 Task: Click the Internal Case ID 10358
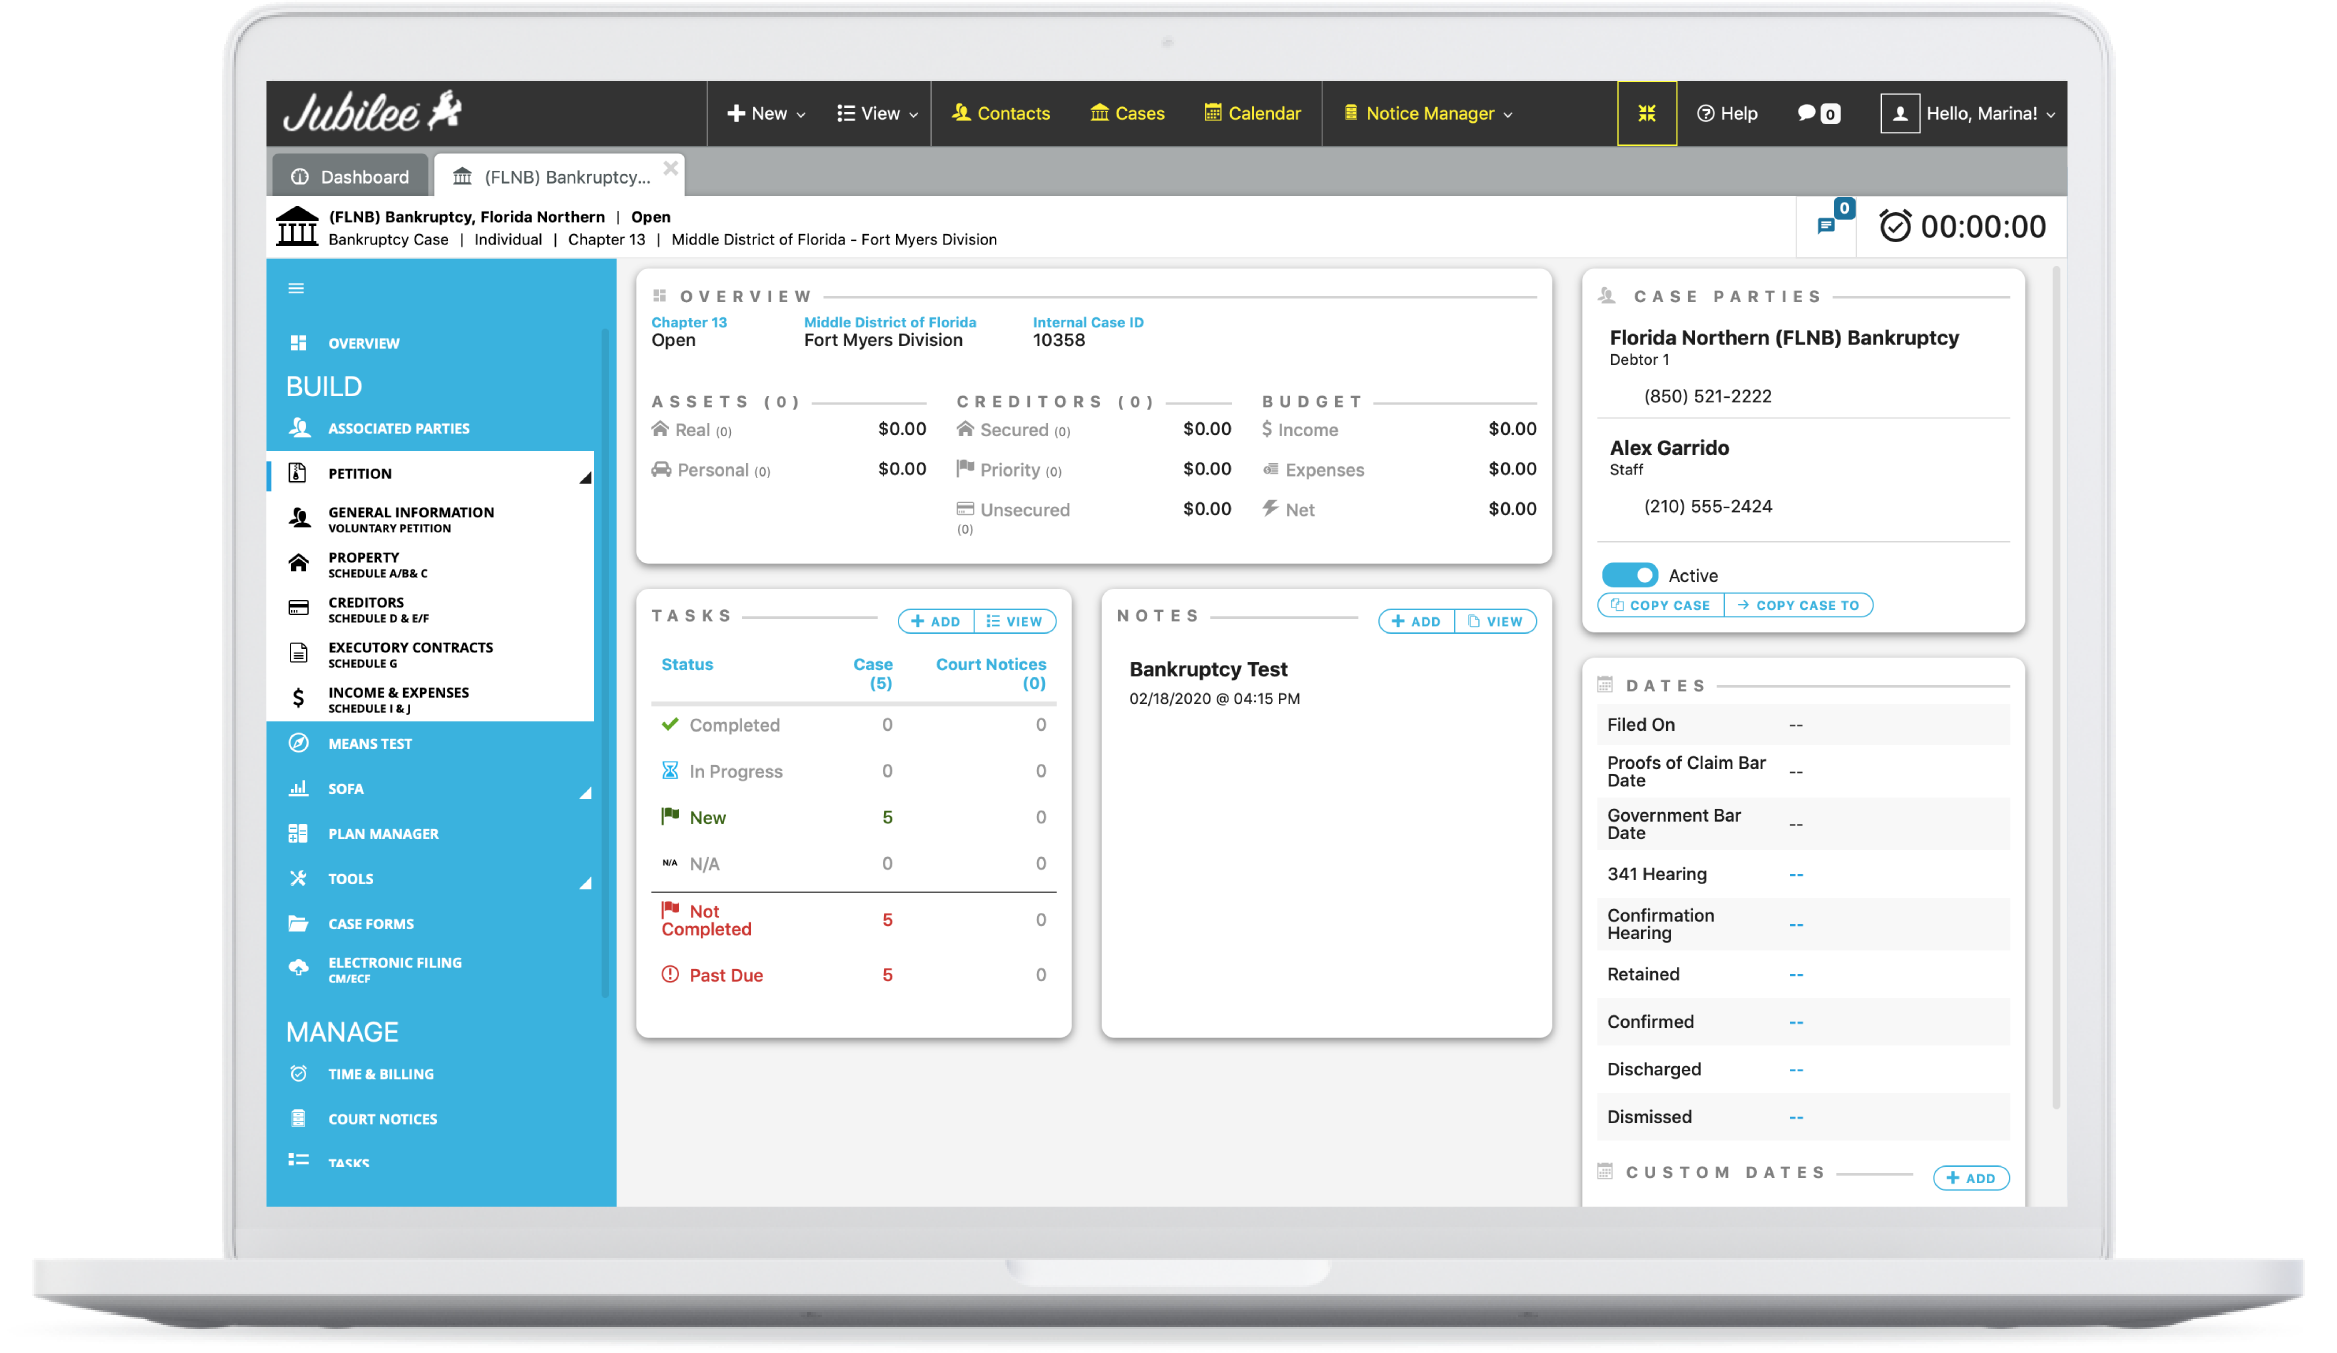point(1058,340)
